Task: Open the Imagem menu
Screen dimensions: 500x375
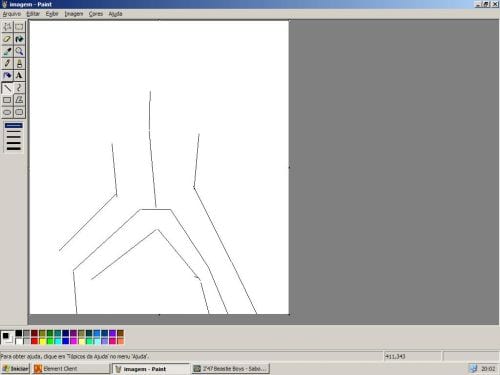Action: (74, 14)
